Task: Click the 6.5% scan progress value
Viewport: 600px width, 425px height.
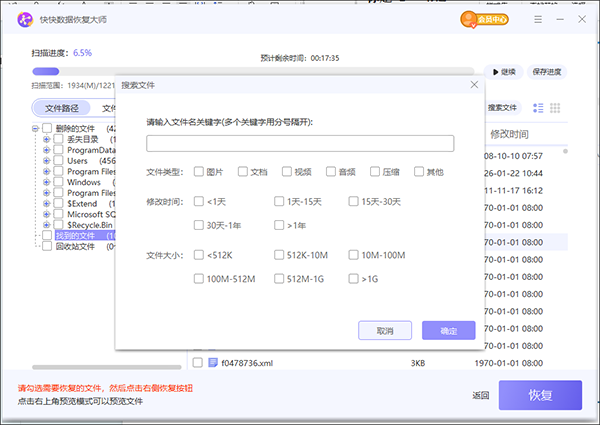Action: (83, 53)
